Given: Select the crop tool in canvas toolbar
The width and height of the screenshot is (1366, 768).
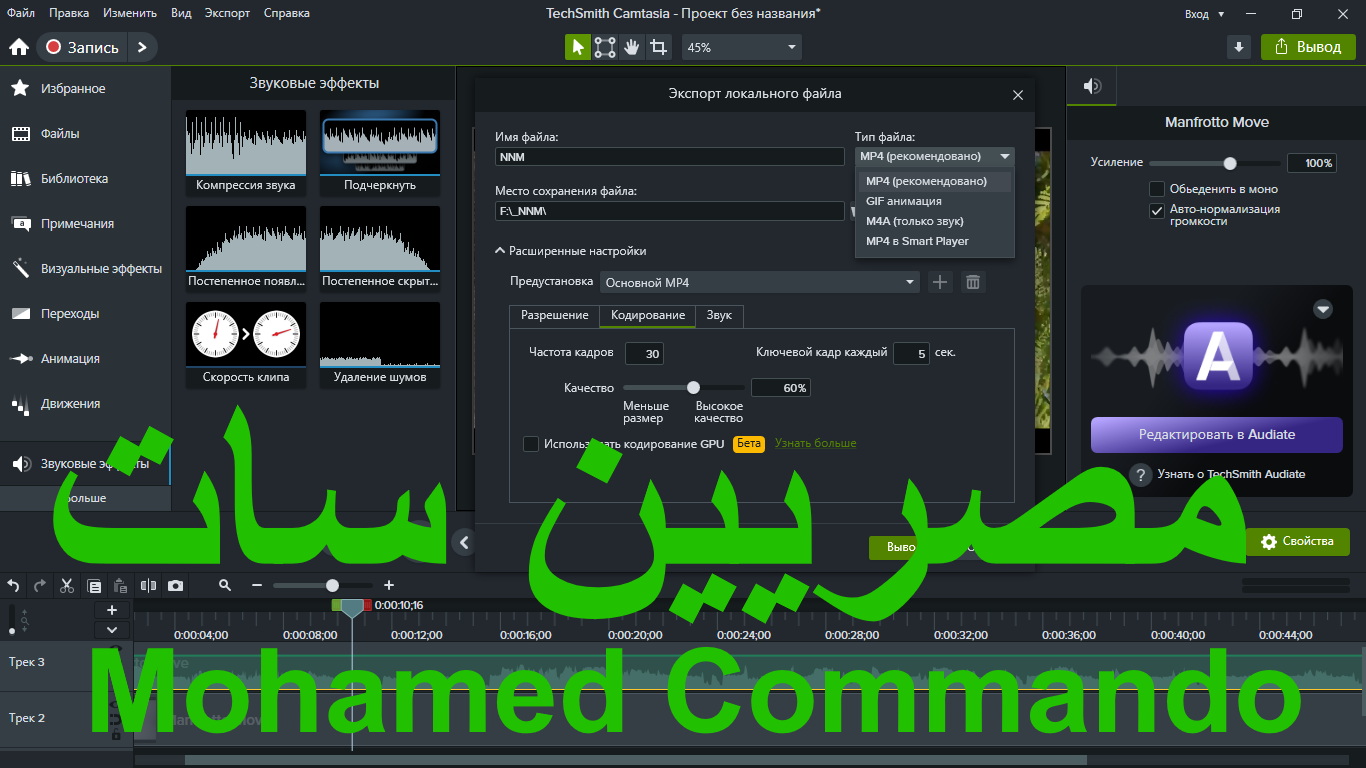Looking at the screenshot, I should click(x=658, y=47).
